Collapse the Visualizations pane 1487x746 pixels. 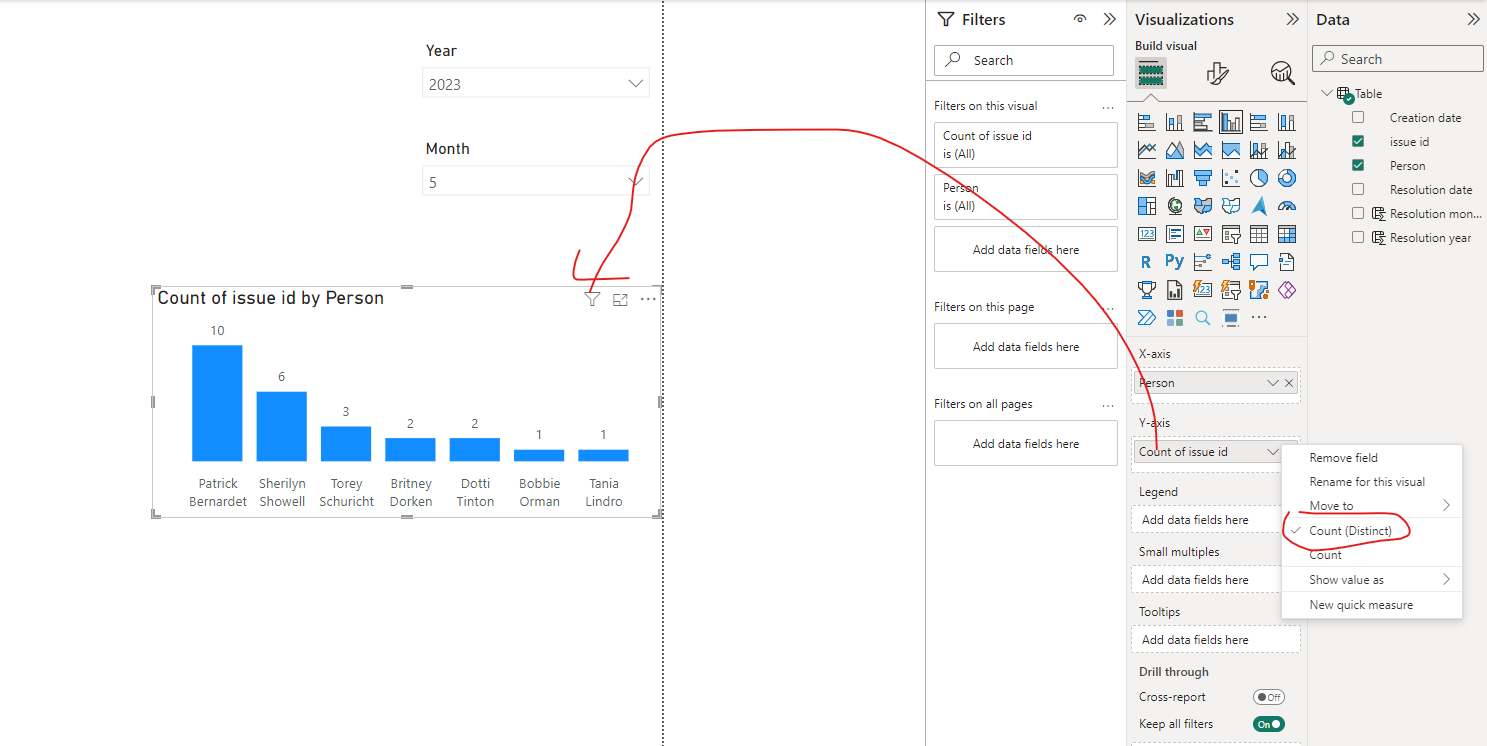1293,19
